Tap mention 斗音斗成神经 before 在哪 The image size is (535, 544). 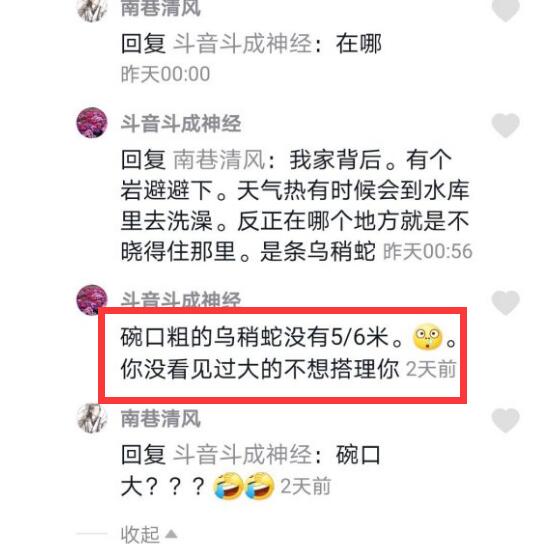pos(242,44)
